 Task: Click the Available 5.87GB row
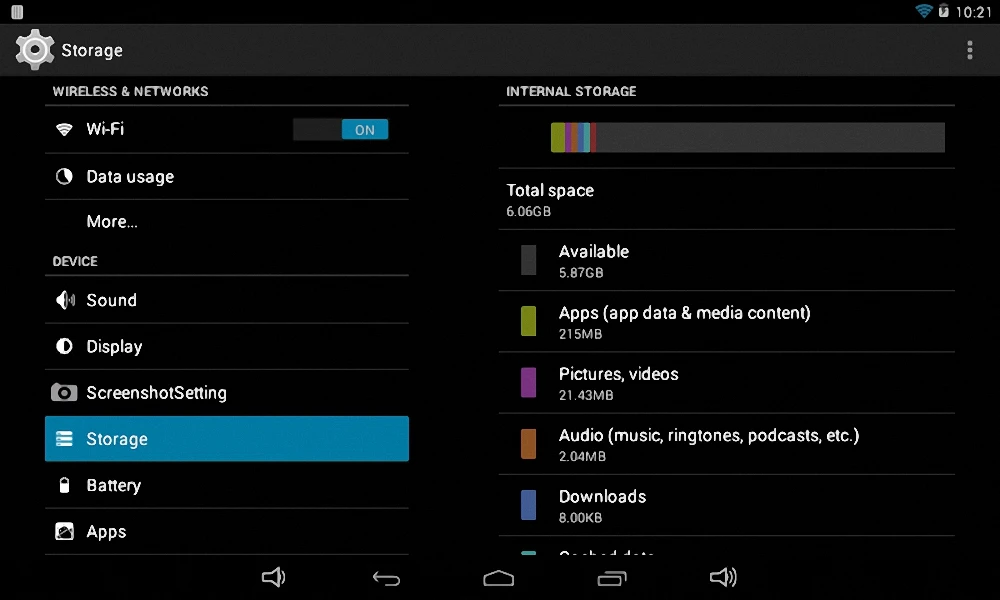pos(727,260)
